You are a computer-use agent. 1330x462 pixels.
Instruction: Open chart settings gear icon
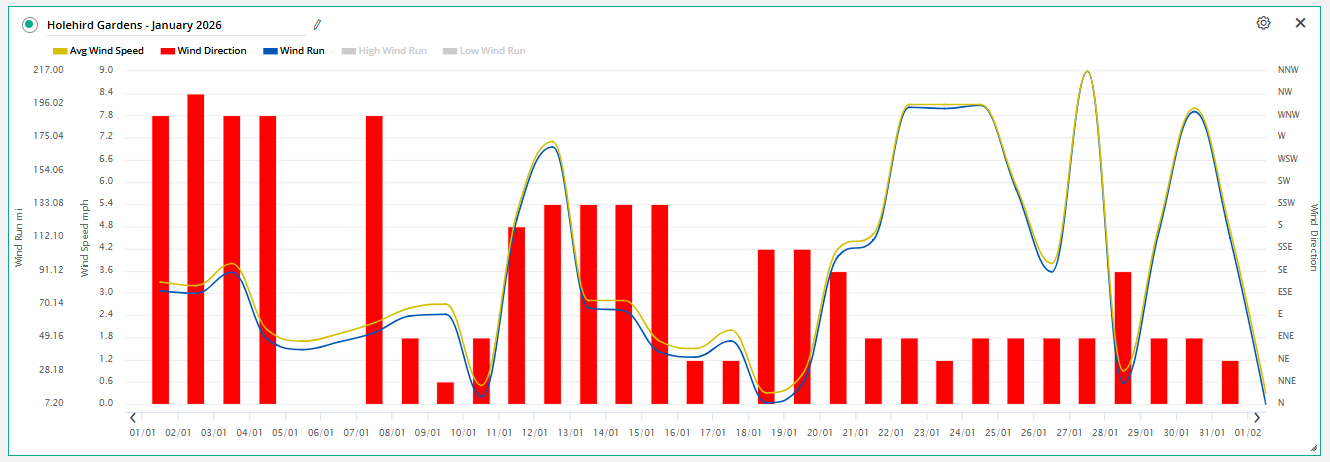(x=1263, y=23)
